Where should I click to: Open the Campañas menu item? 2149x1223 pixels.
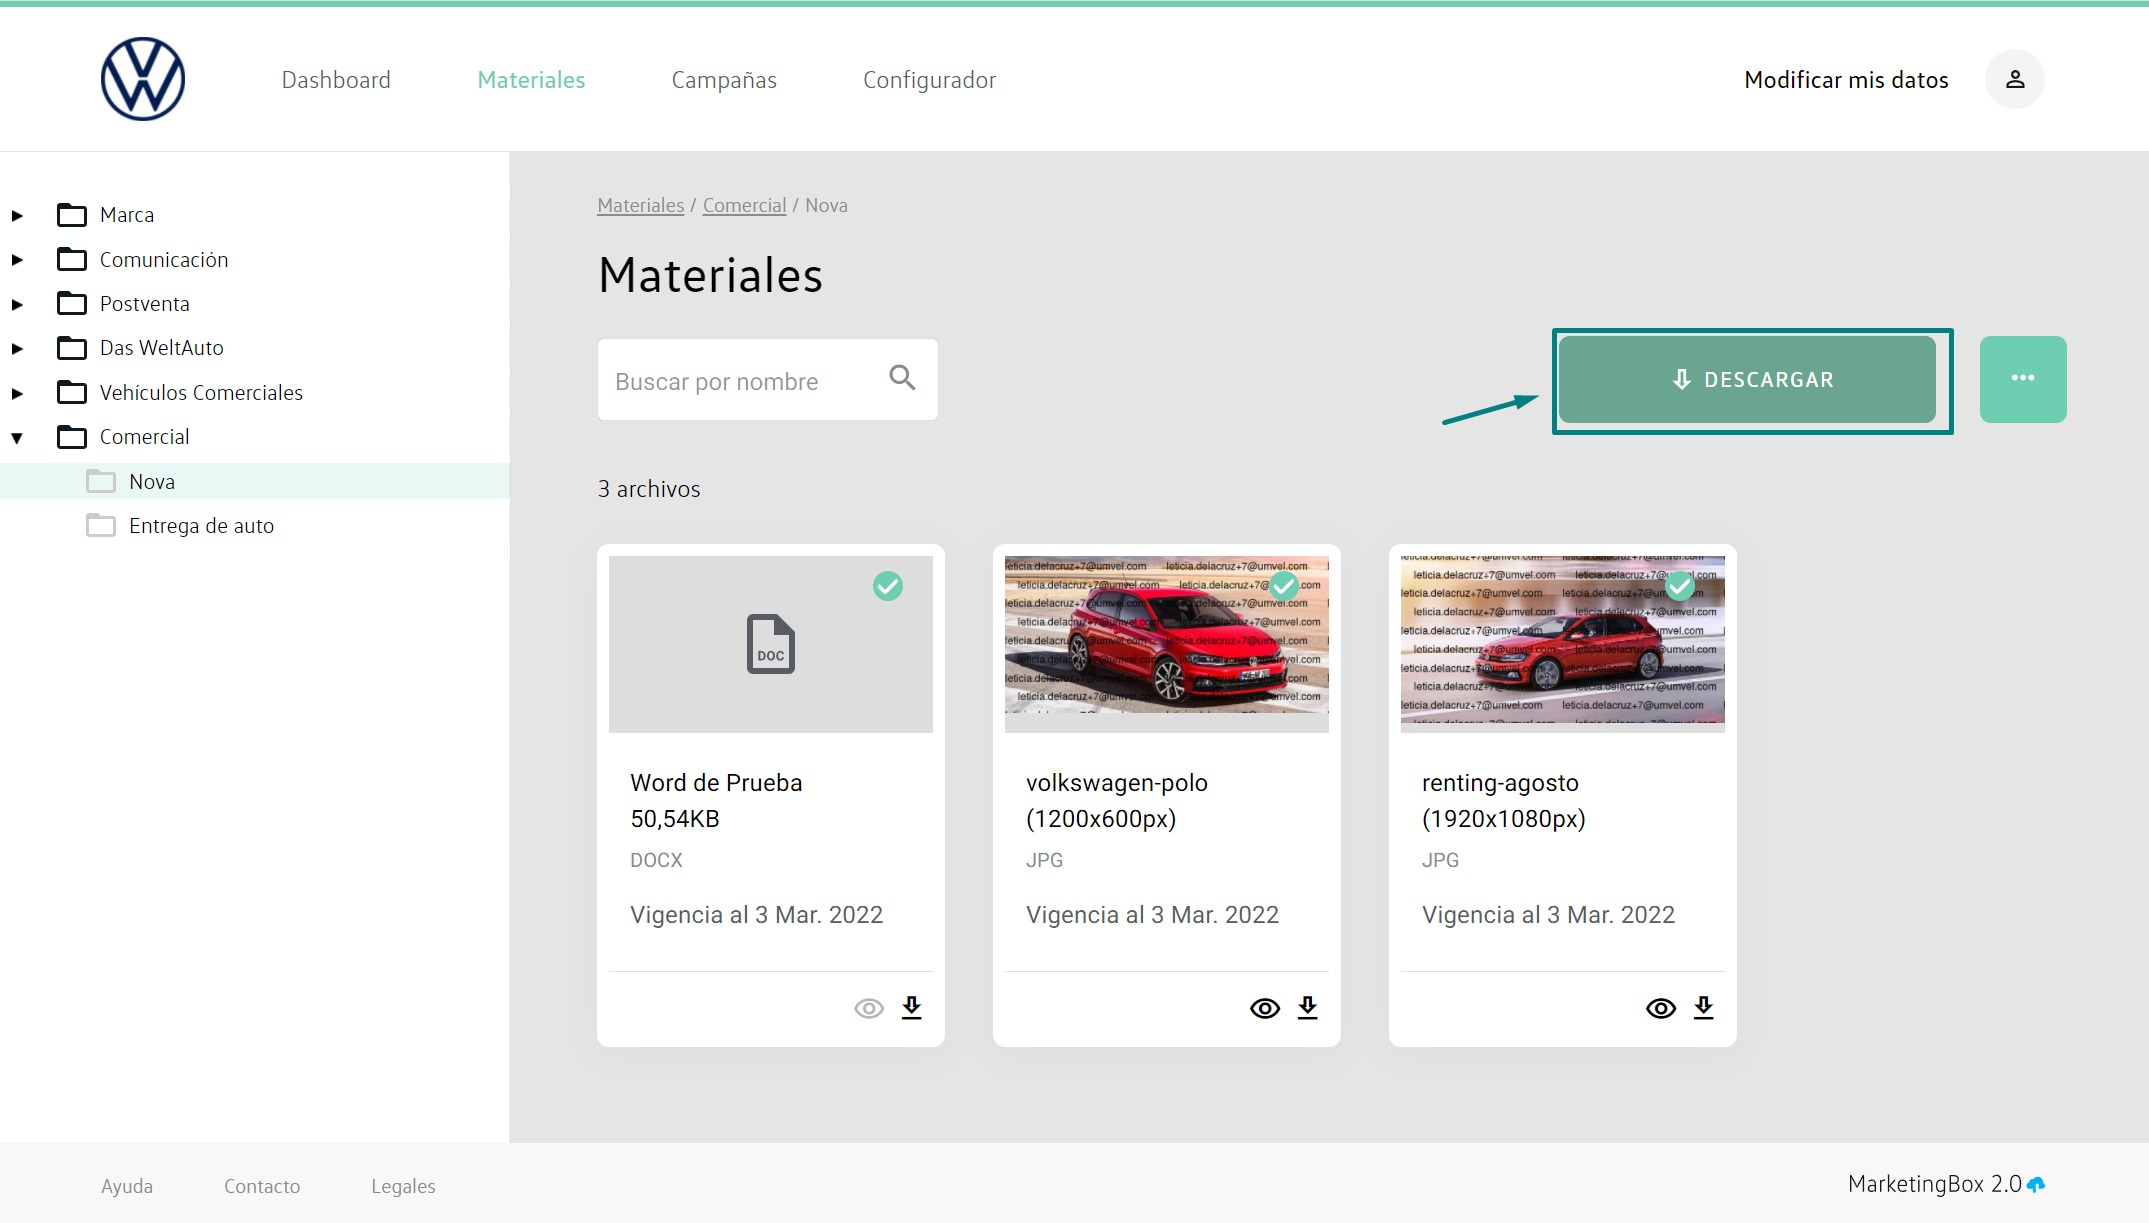click(724, 80)
